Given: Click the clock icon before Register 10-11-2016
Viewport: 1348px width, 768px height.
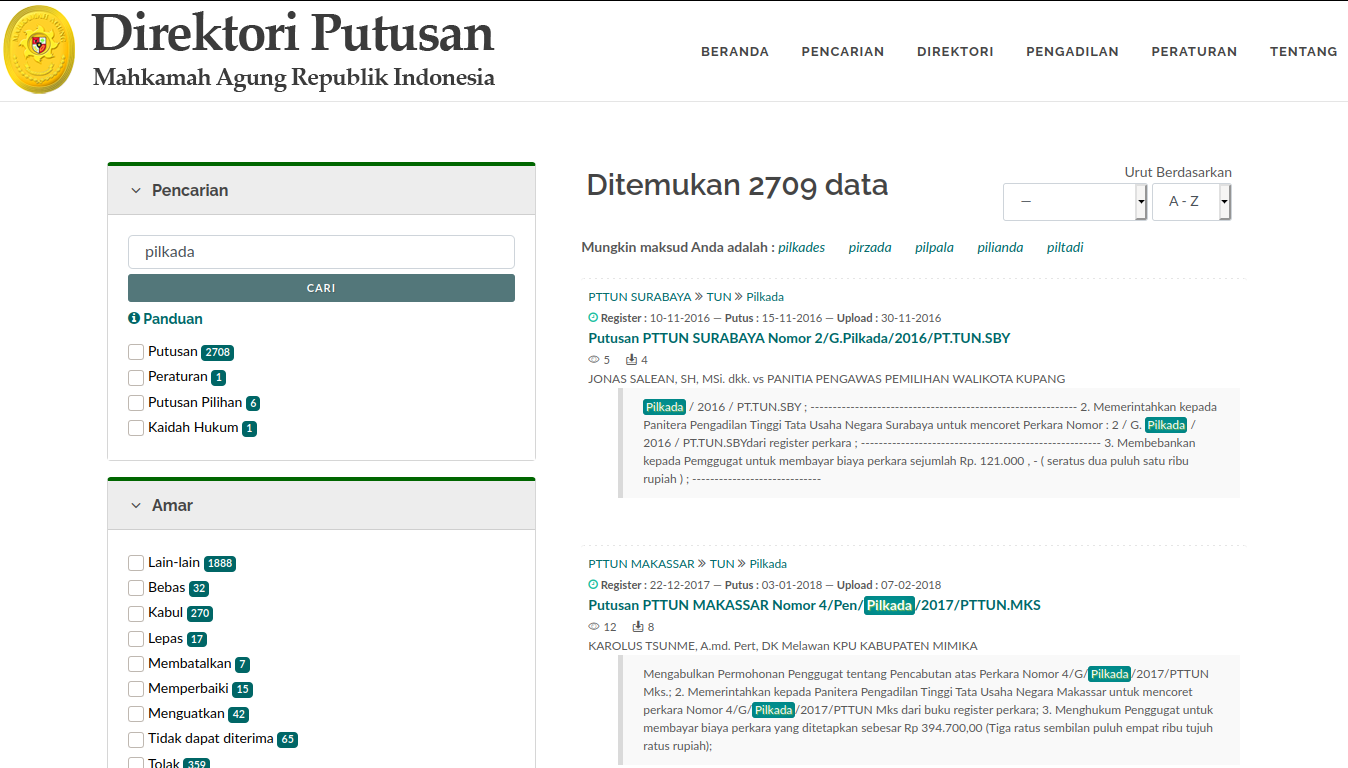Looking at the screenshot, I should 593,318.
